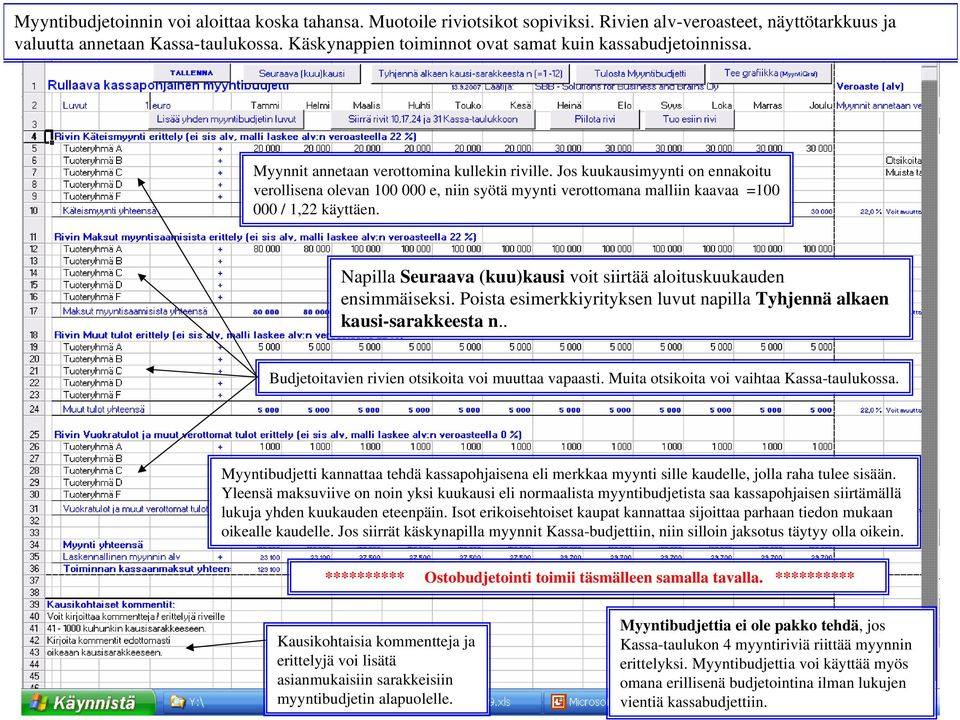Screen dimensions: 960x720
Task: Click the Tee grafiikka button
Action: tap(770, 73)
